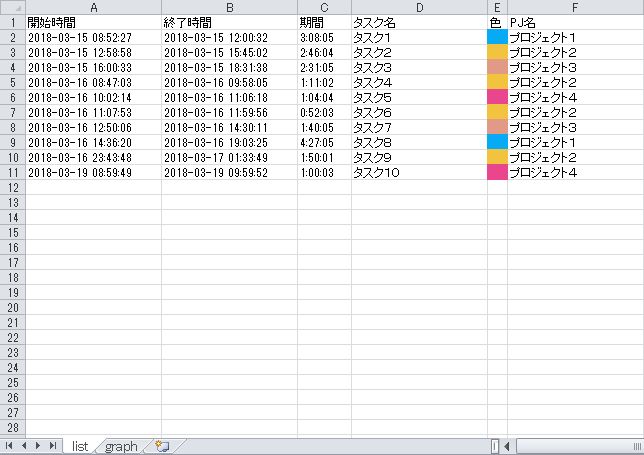Switch to the list sheet tab
This screenshot has height=455, width=644.
point(80,446)
